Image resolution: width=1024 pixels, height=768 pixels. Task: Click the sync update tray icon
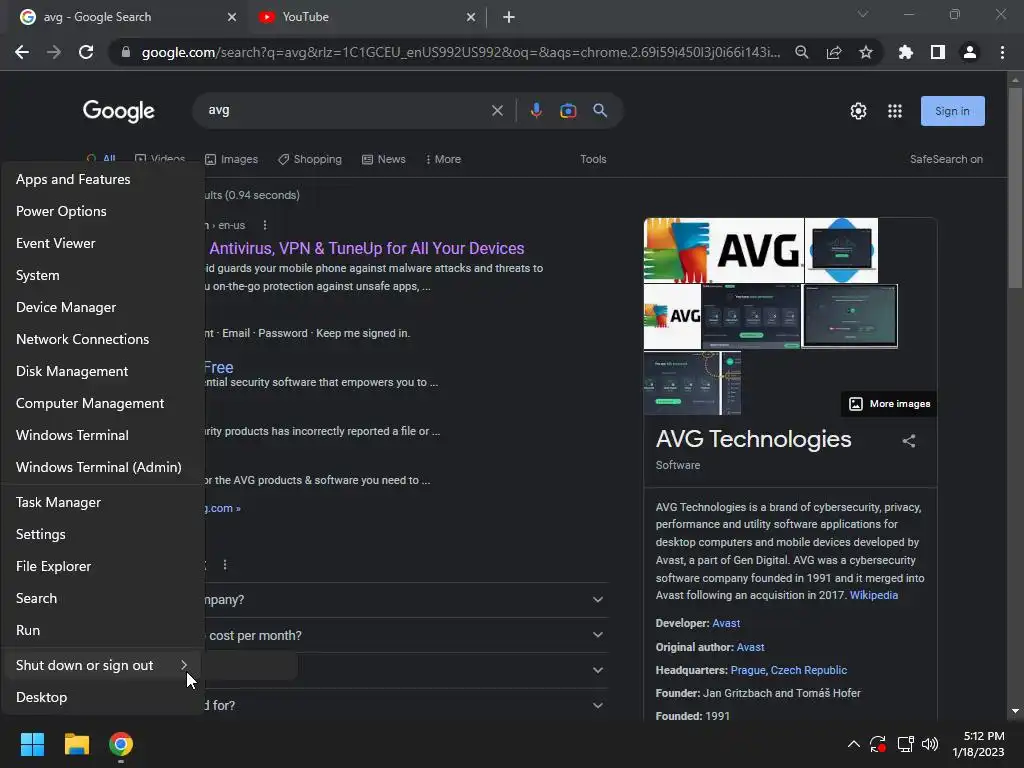[x=878, y=744]
